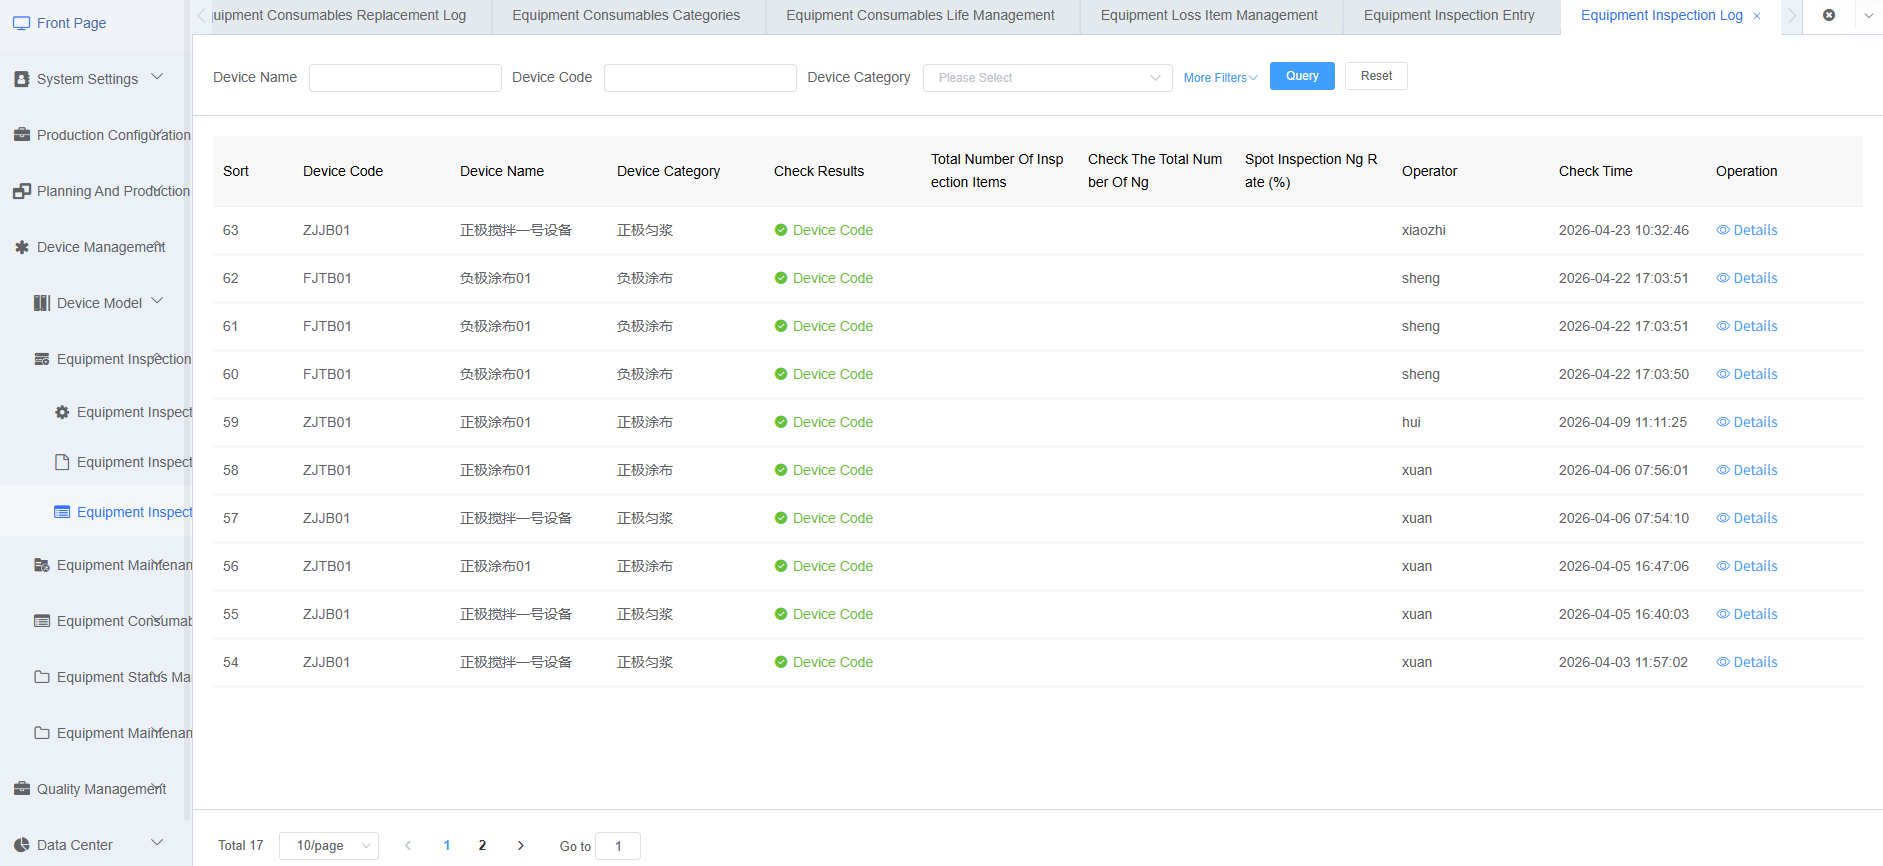
Task: Focus the Device Code input field
Action: (x=700, y=78)
